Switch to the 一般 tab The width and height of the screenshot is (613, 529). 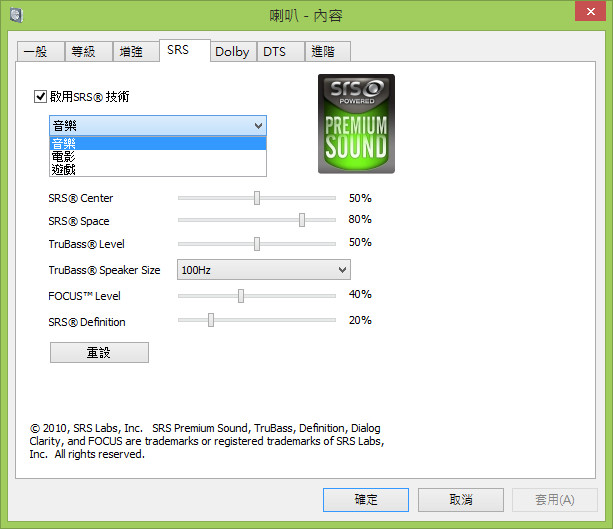point(41,52)
